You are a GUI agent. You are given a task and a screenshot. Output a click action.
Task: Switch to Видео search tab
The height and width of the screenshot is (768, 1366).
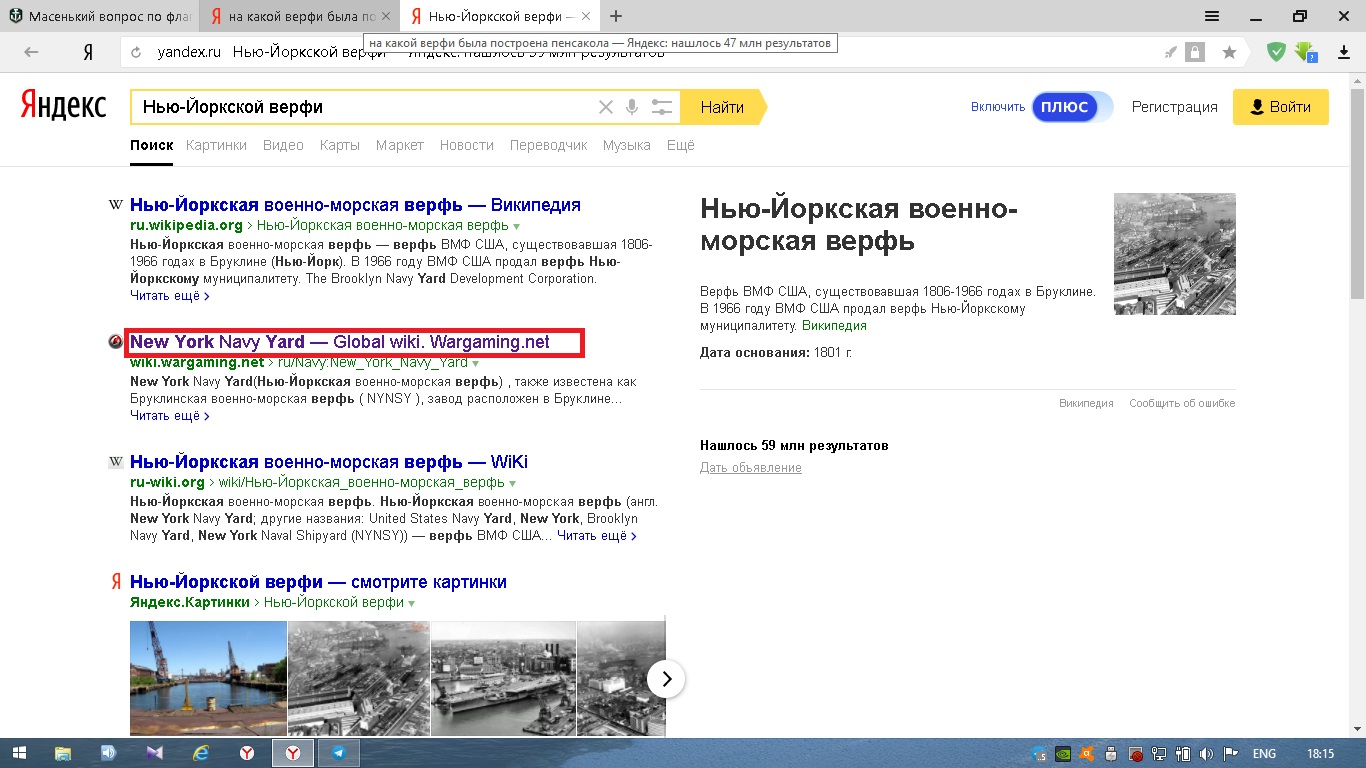click(283, 145)
